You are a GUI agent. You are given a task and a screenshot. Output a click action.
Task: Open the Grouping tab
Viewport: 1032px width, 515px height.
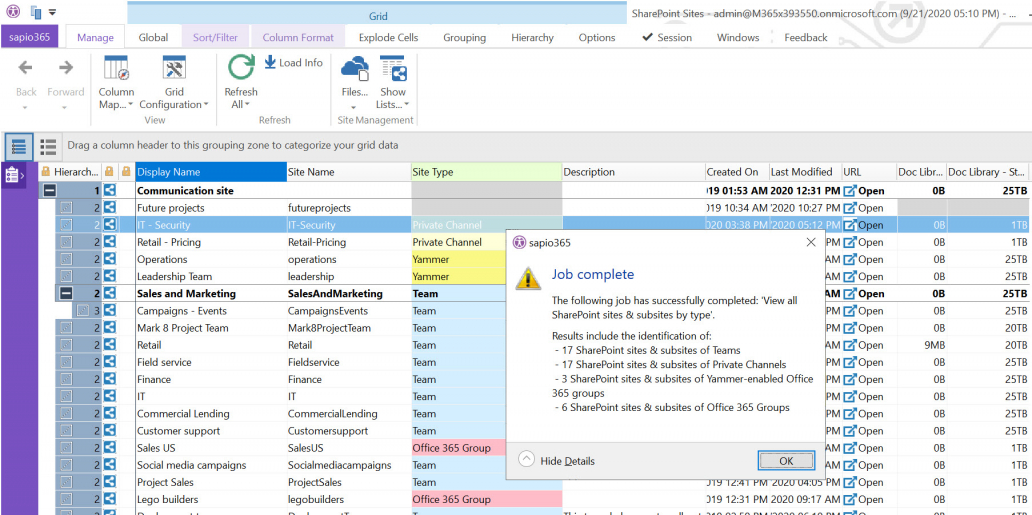465,38
